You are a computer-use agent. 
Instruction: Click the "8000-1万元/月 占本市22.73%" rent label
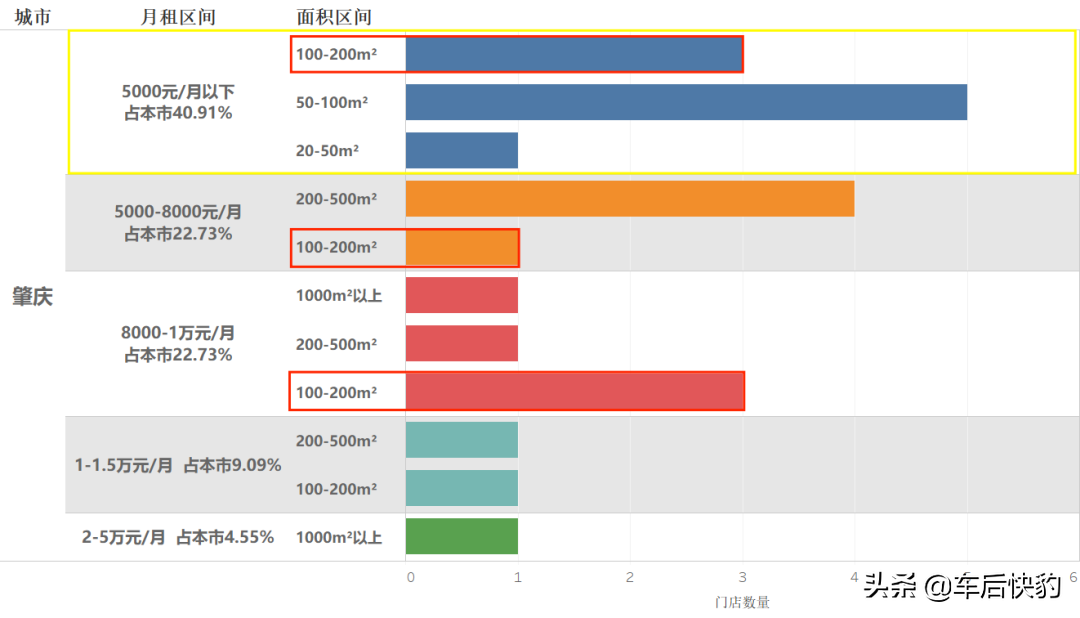pos(178,343)
